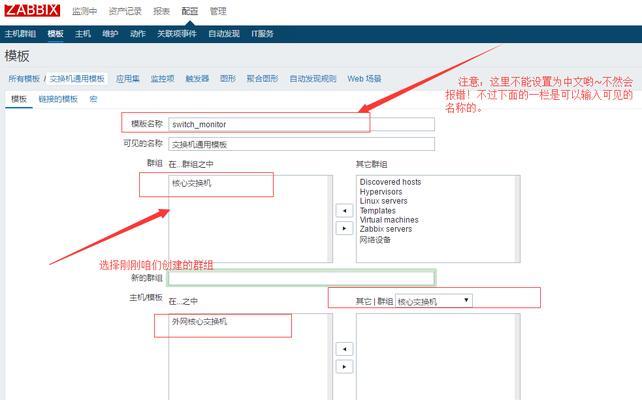Switch to the 链接的模板 tab
642x400 pixels.
(58, 99)
